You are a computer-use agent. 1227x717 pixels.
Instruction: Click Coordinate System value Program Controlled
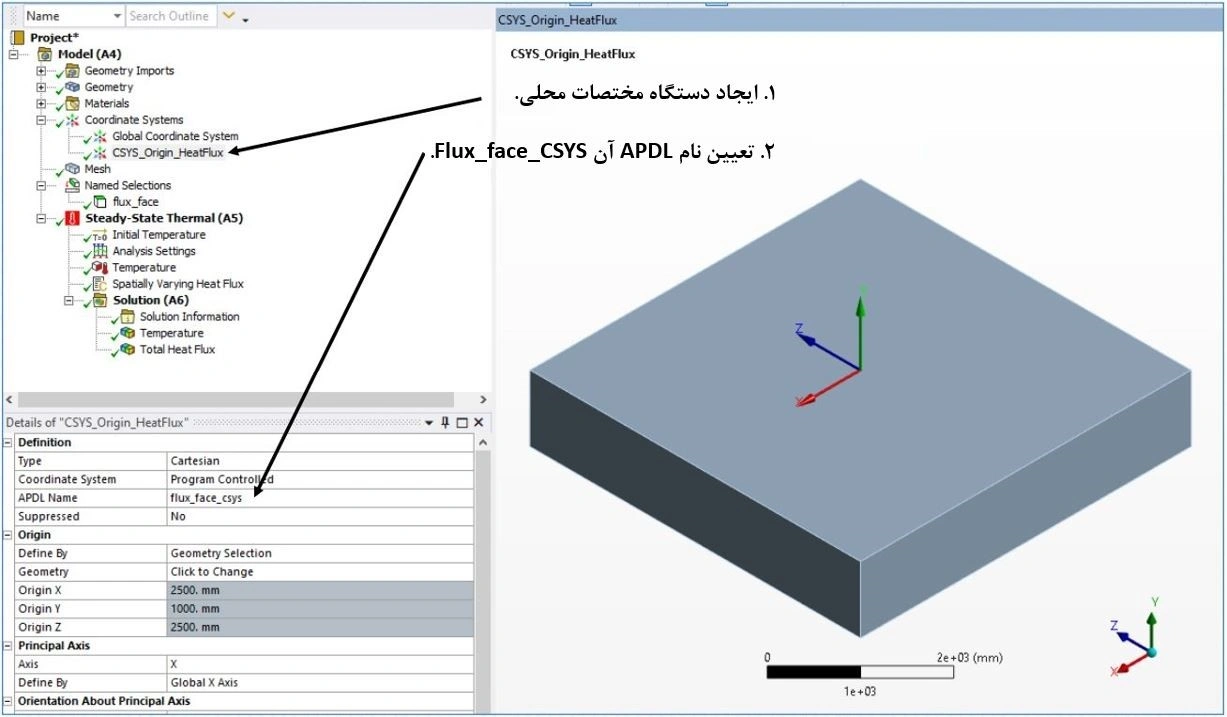point(320,479)
